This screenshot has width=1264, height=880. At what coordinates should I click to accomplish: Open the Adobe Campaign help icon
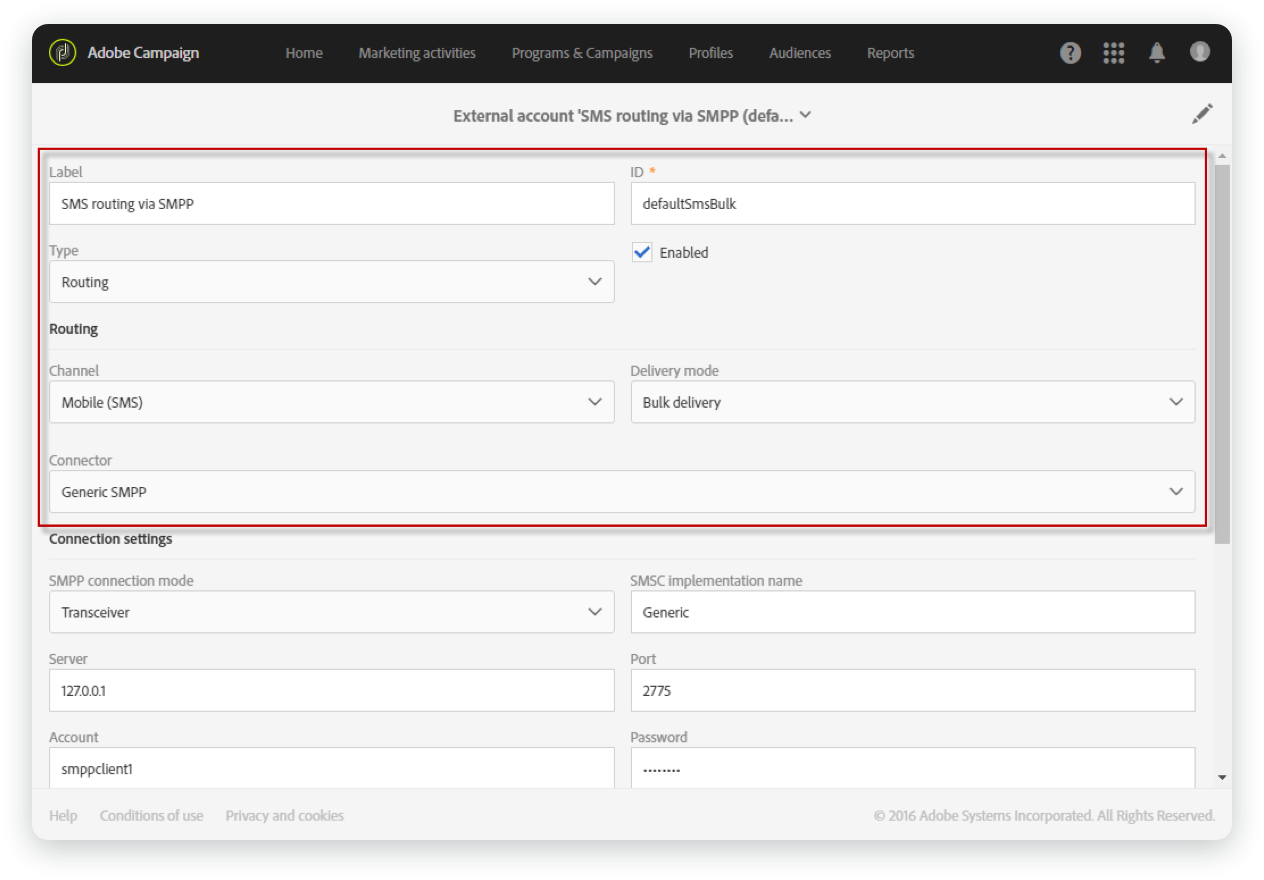(1070, 53)
